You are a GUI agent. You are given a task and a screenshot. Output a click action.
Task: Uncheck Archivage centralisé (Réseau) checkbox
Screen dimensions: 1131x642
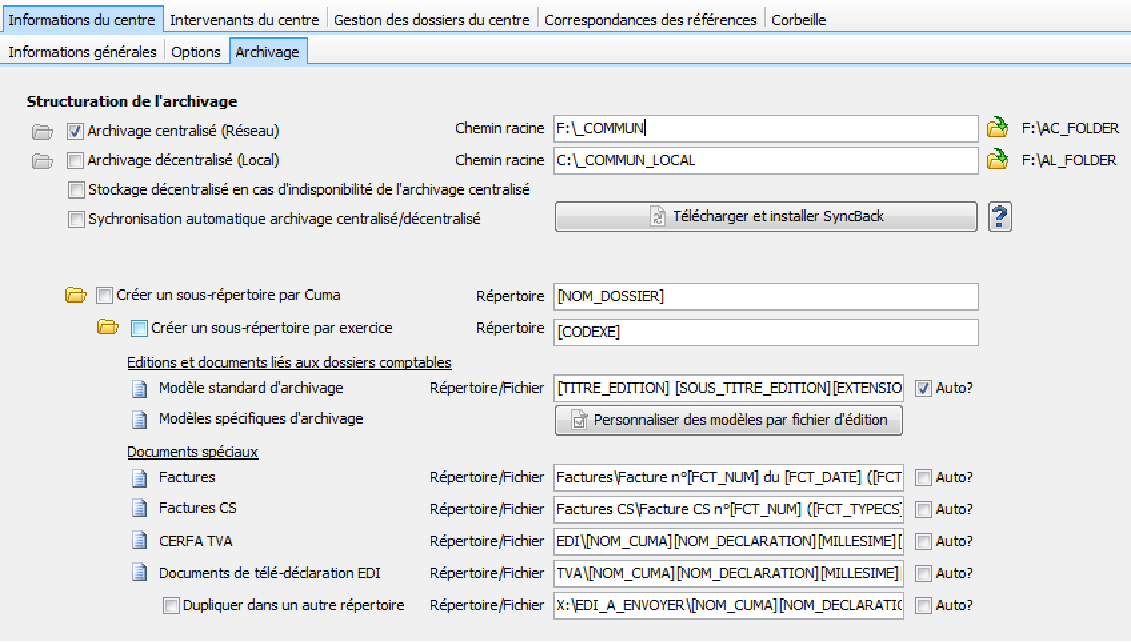[x=75, y=131]
